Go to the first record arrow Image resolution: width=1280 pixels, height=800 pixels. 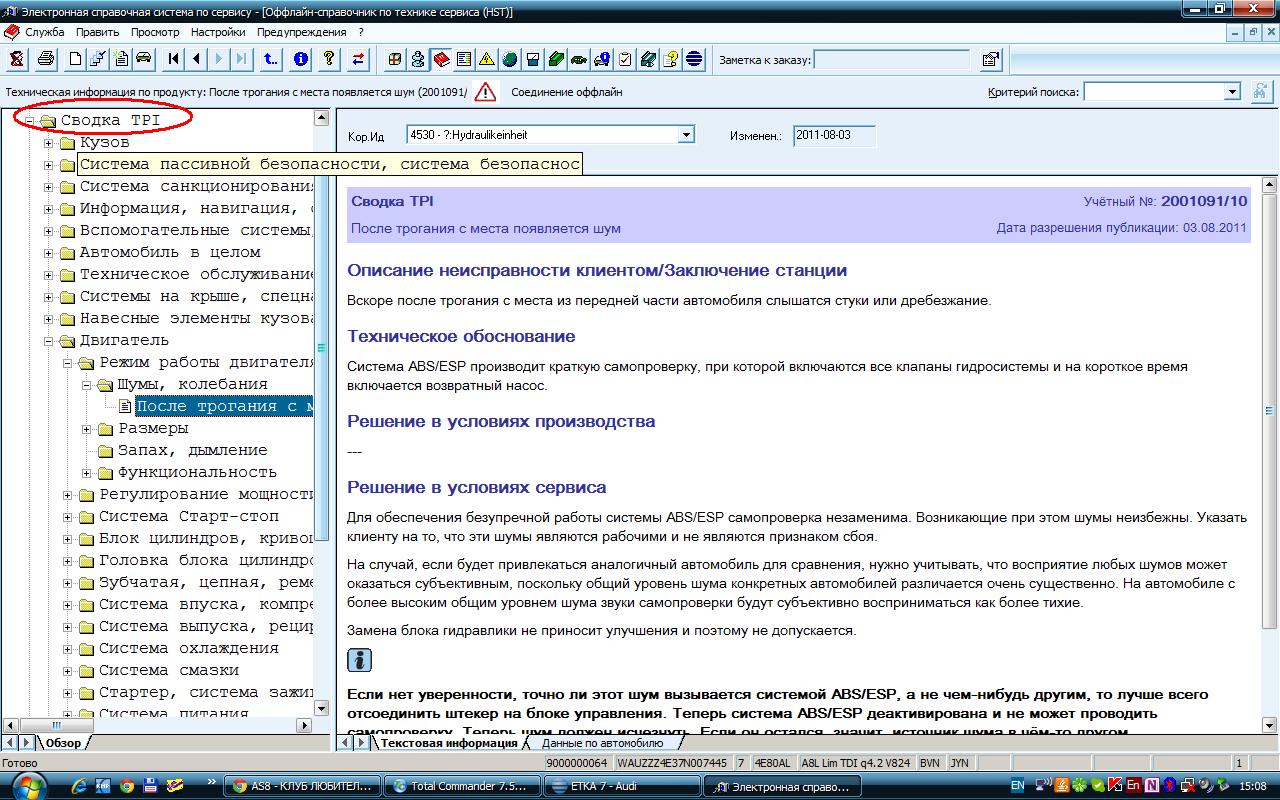click(x=174, y=59)
